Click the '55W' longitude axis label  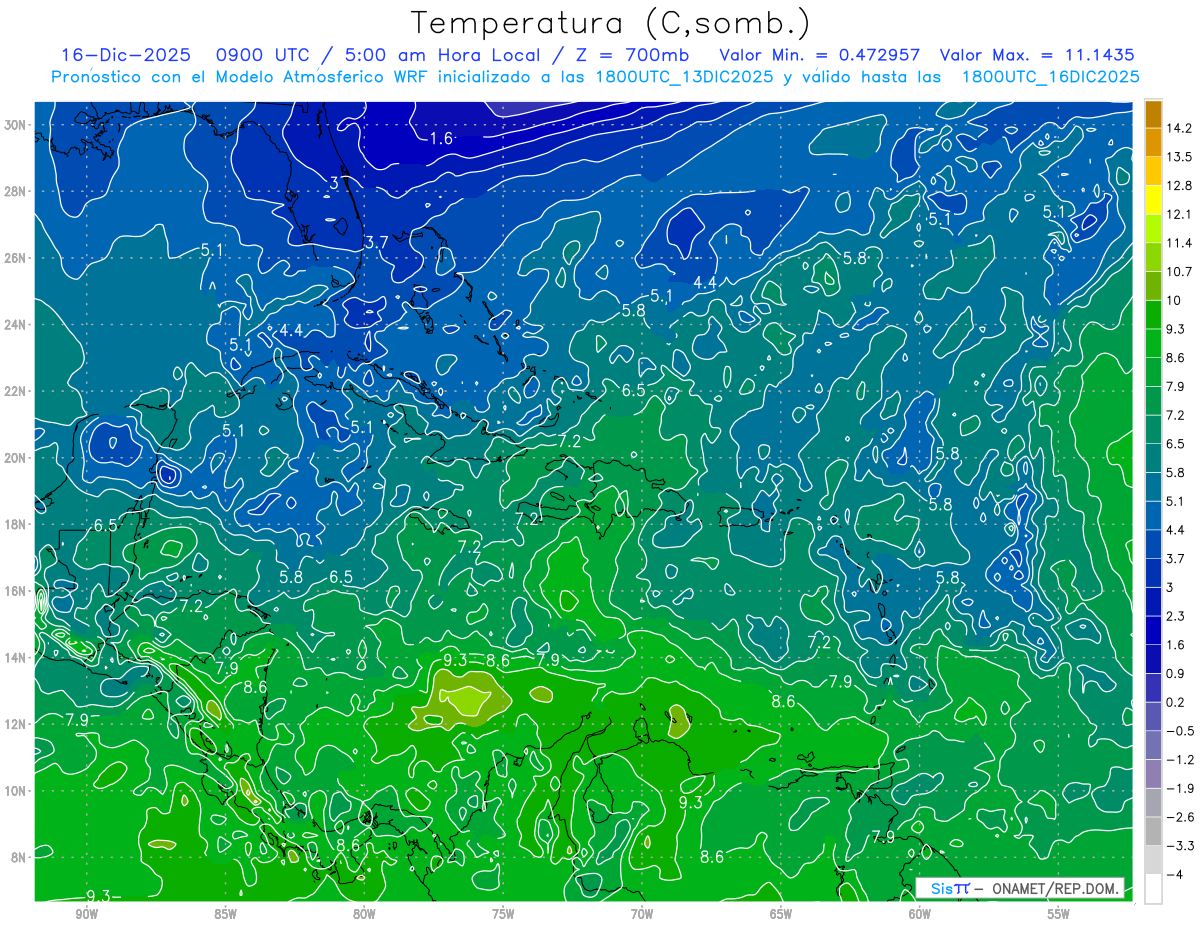pyautogui.click(x=1059, y=914)
